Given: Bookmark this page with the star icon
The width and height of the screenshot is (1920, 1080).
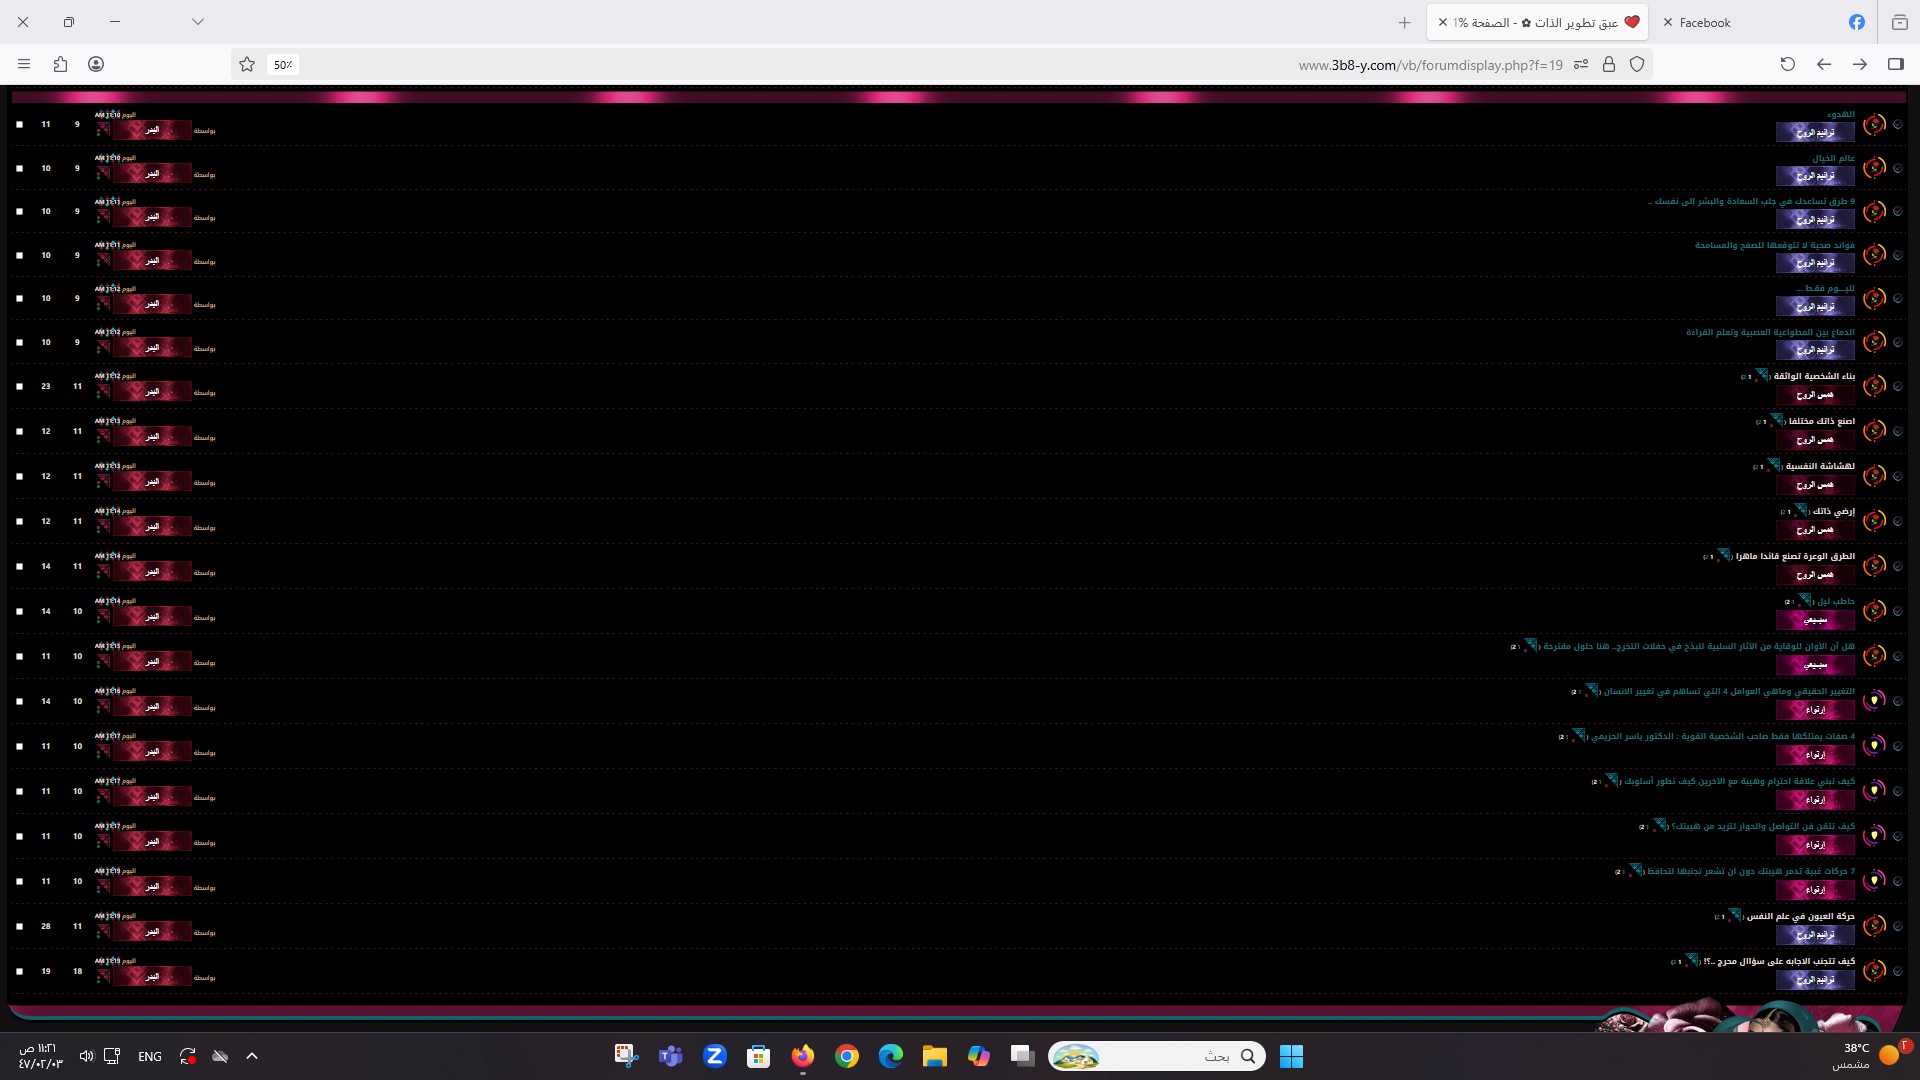Looking at the screenshot, I should (247, 64).
